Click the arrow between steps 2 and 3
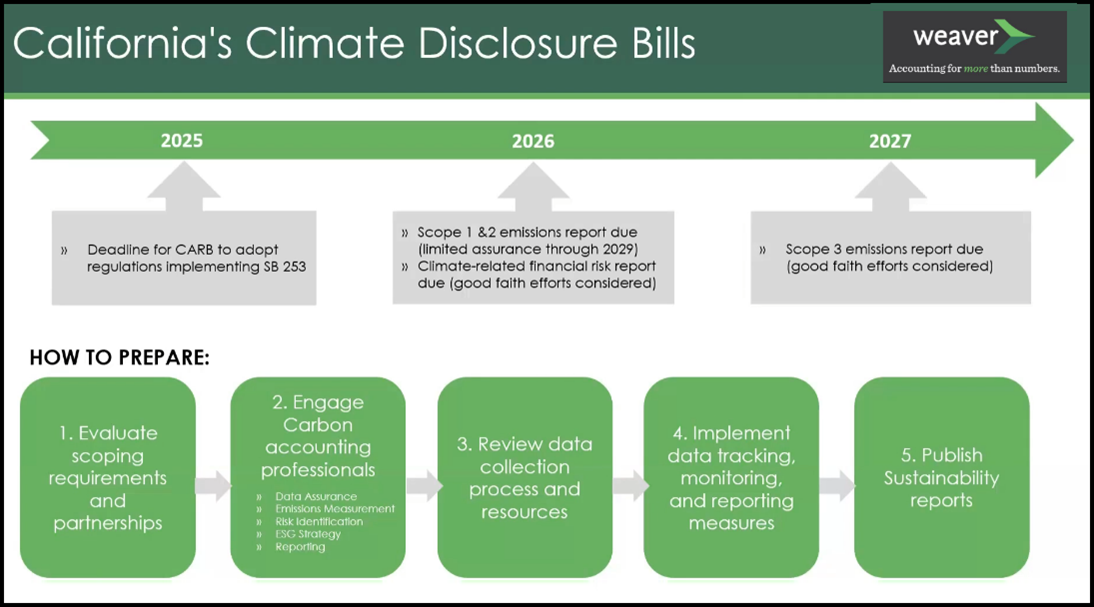The width and height of the screenshot is (1094, 607). click(422, 487)
